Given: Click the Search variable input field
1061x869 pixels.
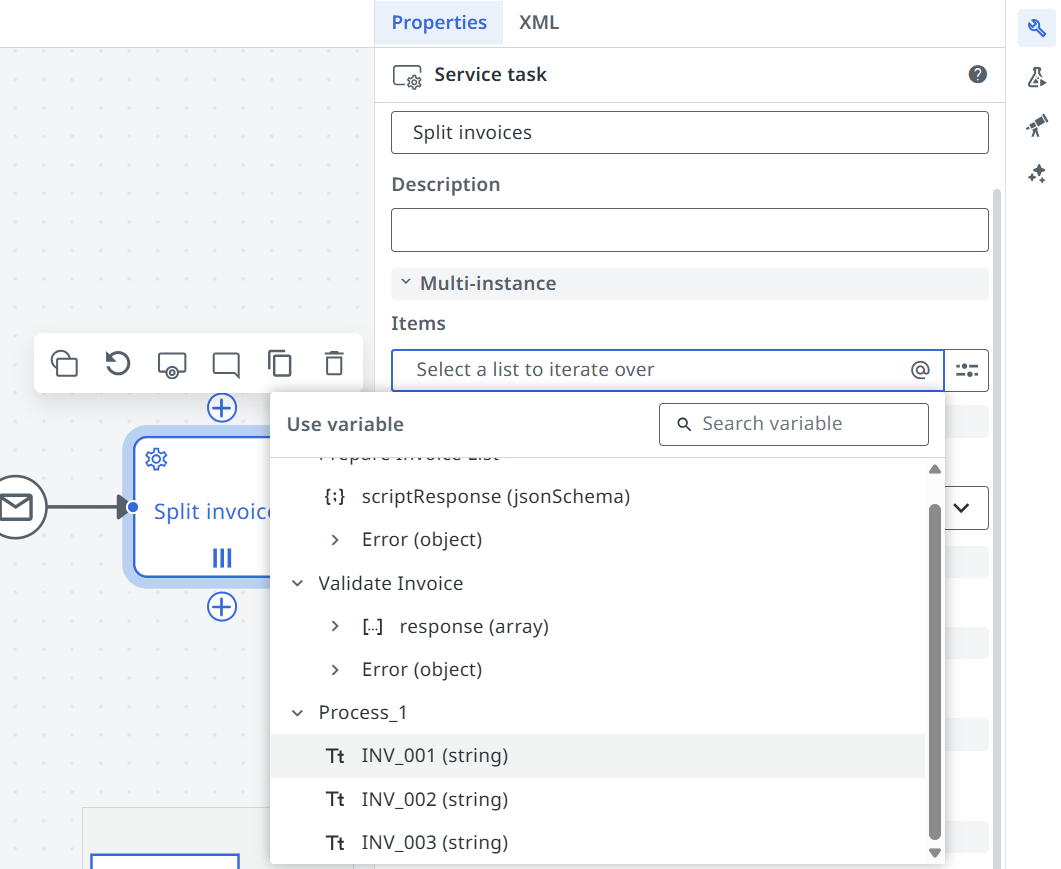Looking at the screenshot, I should coord(794,424).
